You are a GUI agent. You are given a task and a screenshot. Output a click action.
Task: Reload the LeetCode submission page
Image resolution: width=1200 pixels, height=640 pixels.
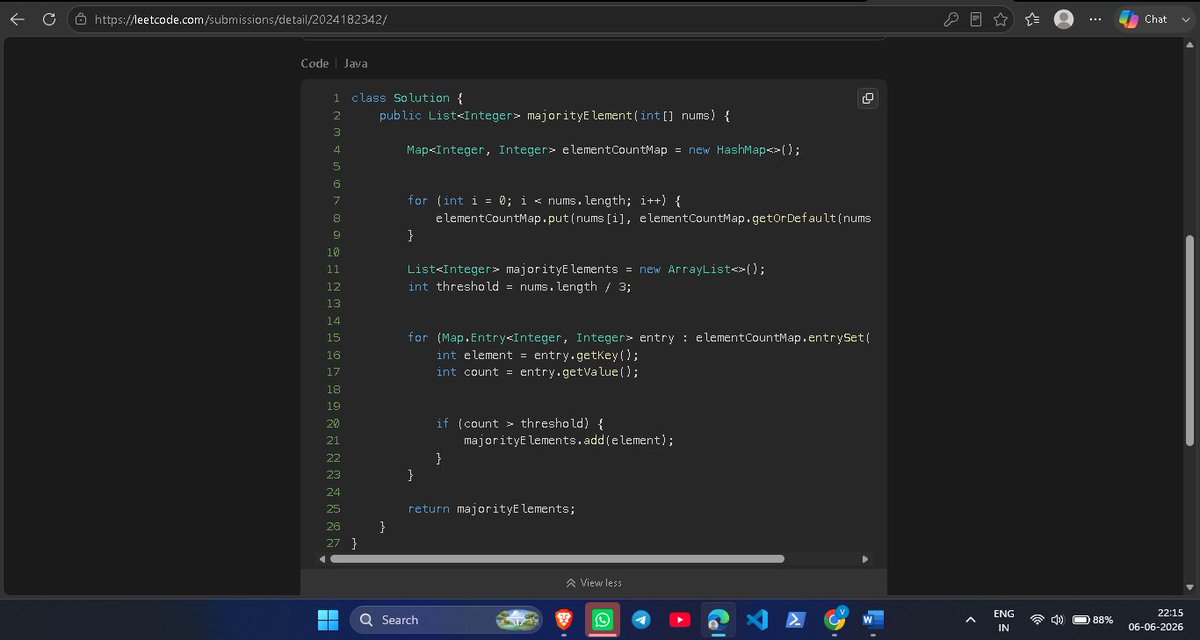click(x=48, y=19)
